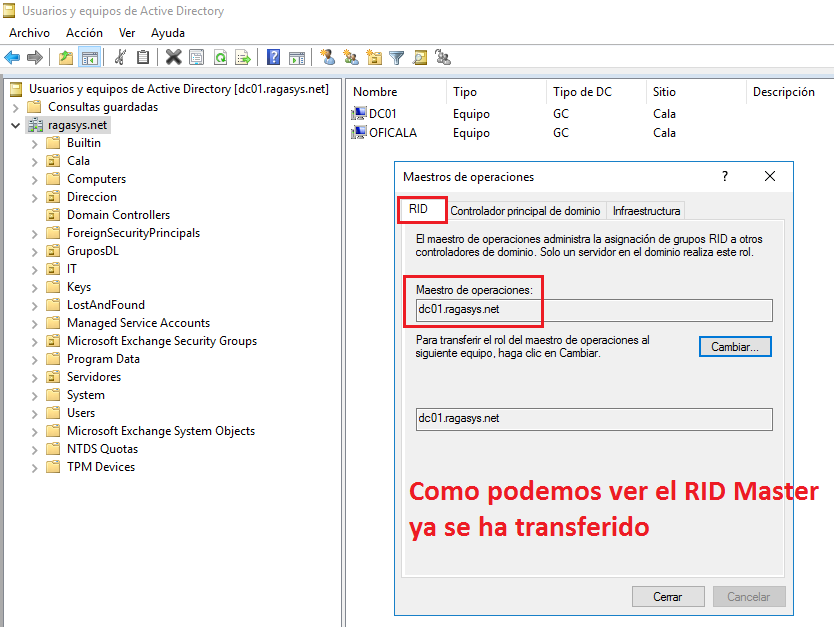Click the Filter funnel icon
This screenshot has height=627, width=834.
397,57
